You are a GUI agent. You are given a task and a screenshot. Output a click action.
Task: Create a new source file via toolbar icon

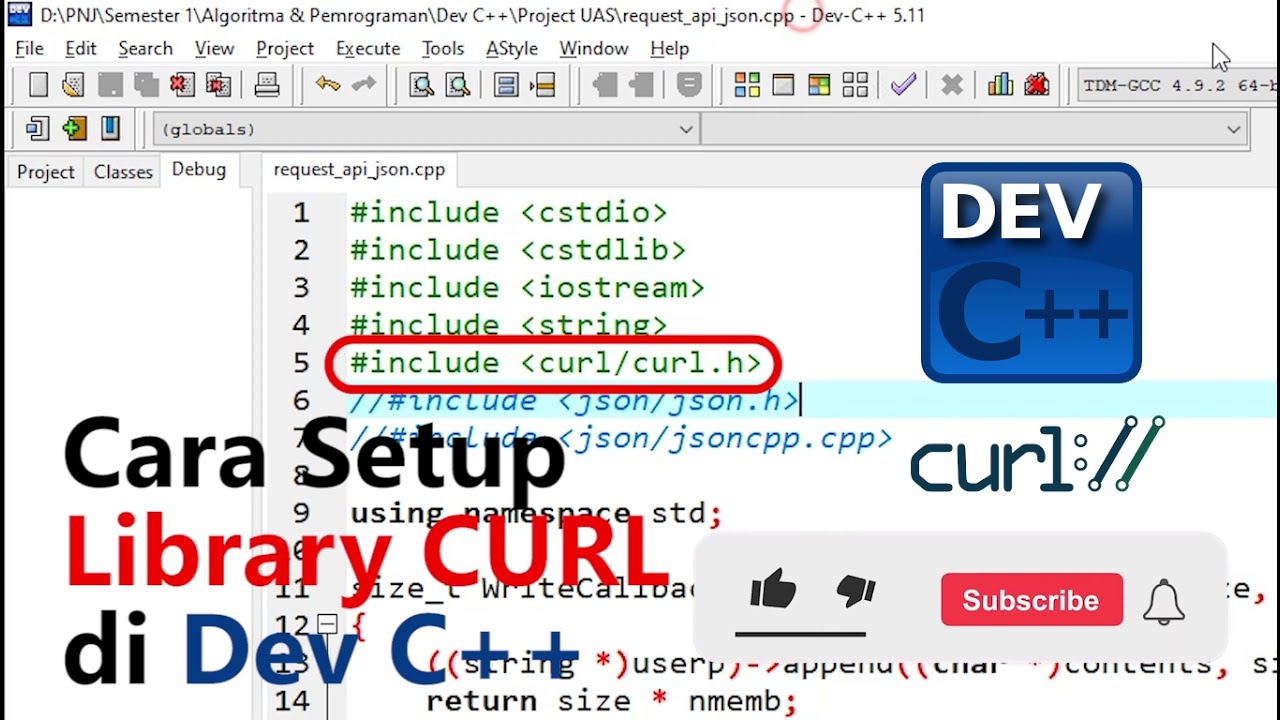tap(38, 85)
